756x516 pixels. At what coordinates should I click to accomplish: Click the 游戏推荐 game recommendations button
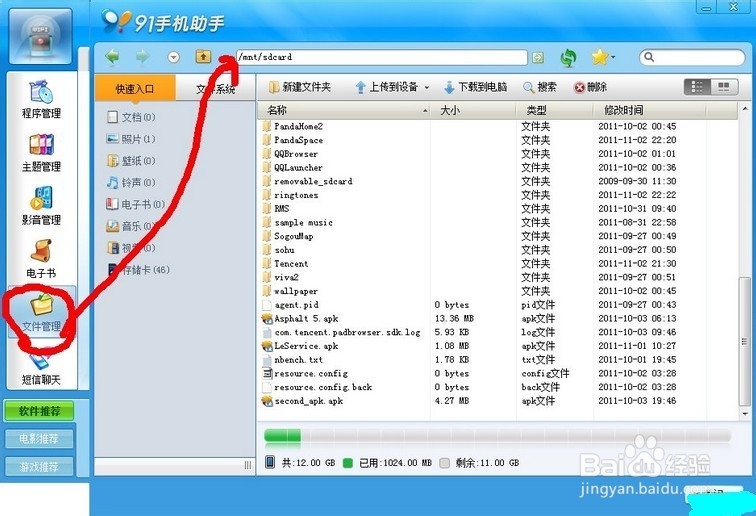tap(40, 466)
